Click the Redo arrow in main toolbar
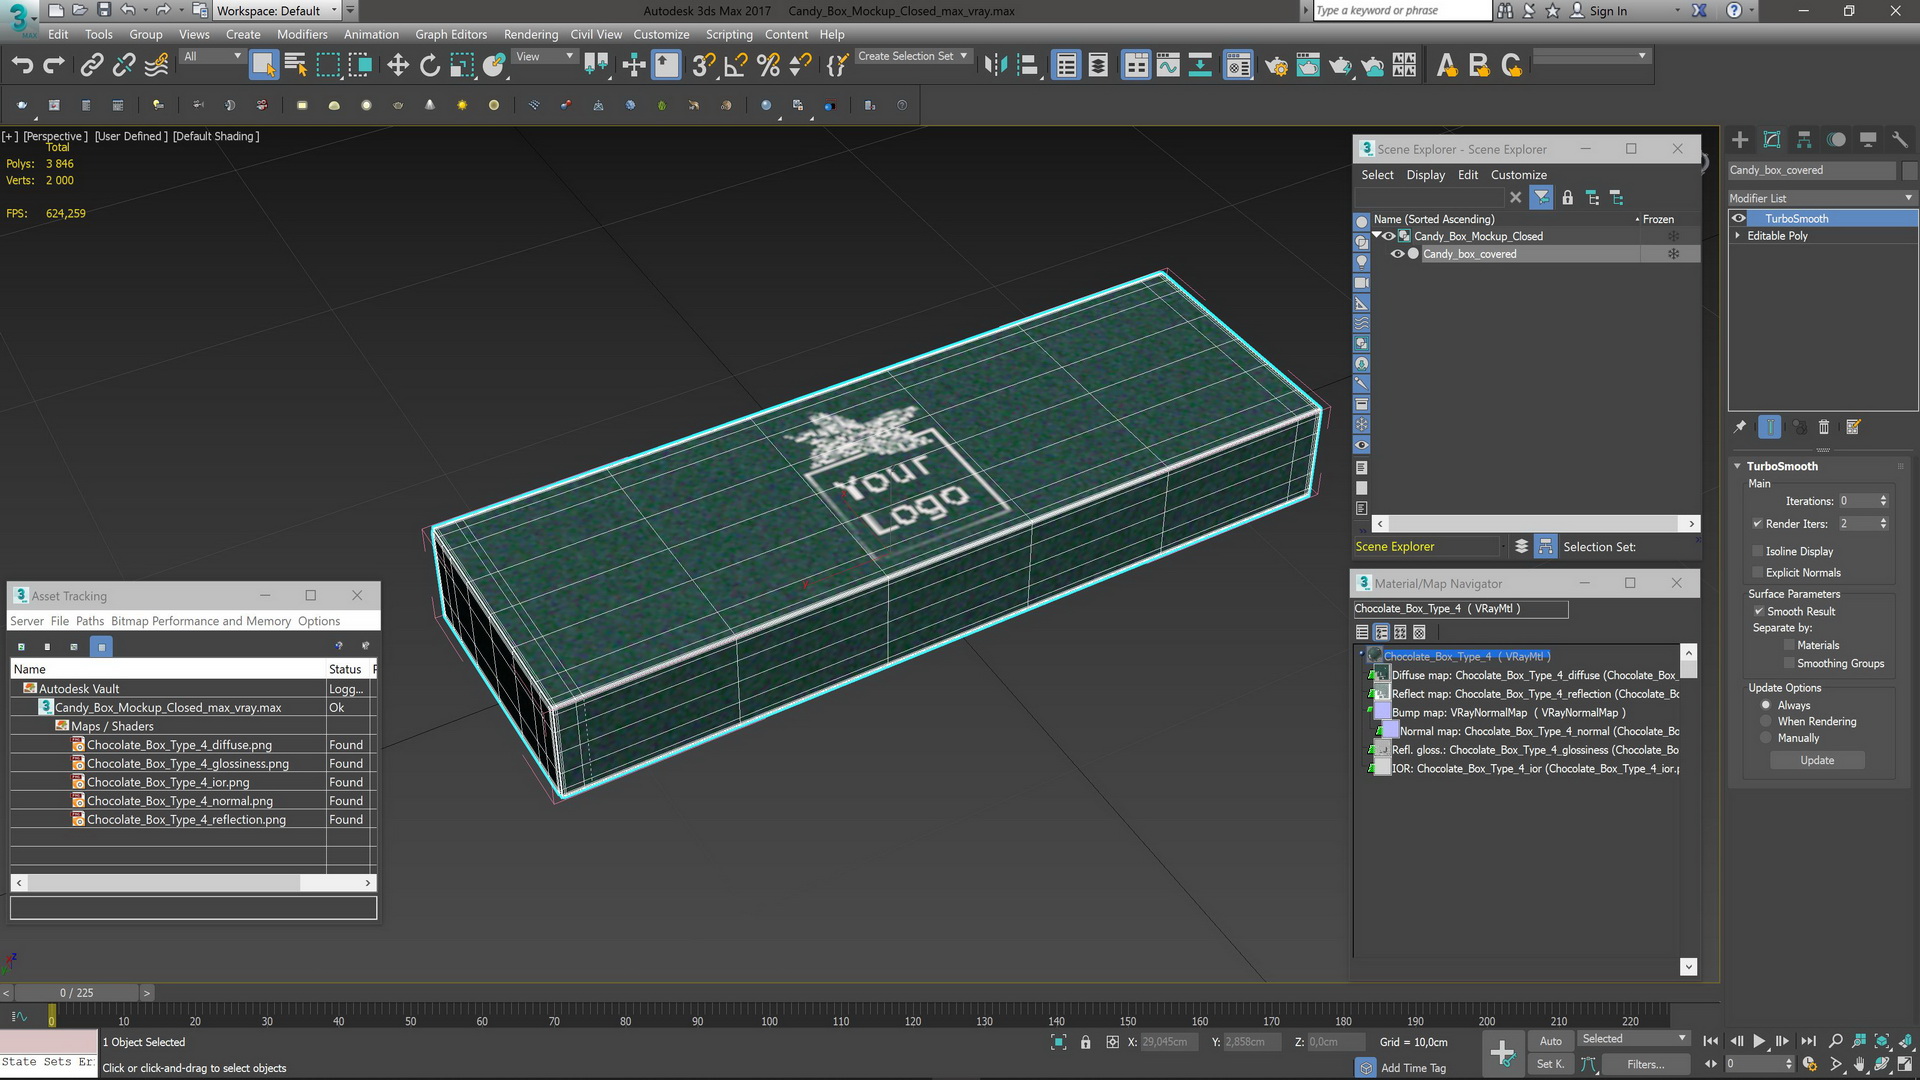Image resolution: width=1920 pixels, height=1080 pixels. [54, 66]
